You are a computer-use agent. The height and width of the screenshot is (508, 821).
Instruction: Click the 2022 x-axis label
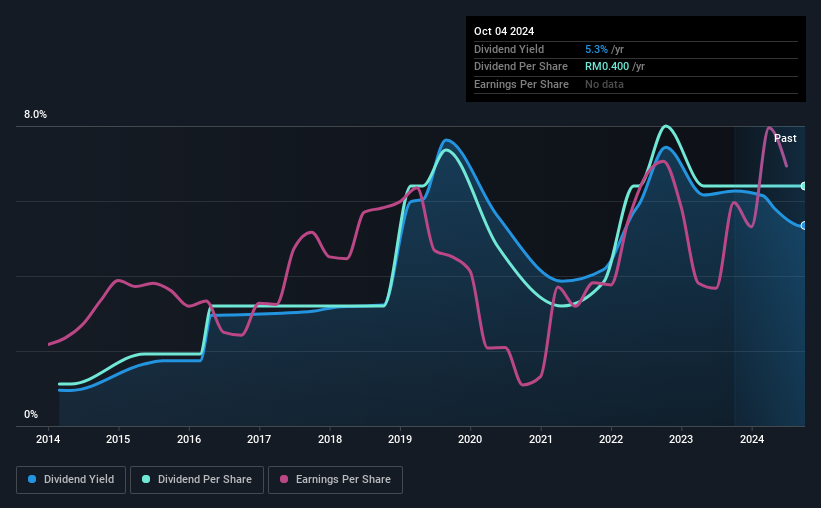click(x=611, y=439)
